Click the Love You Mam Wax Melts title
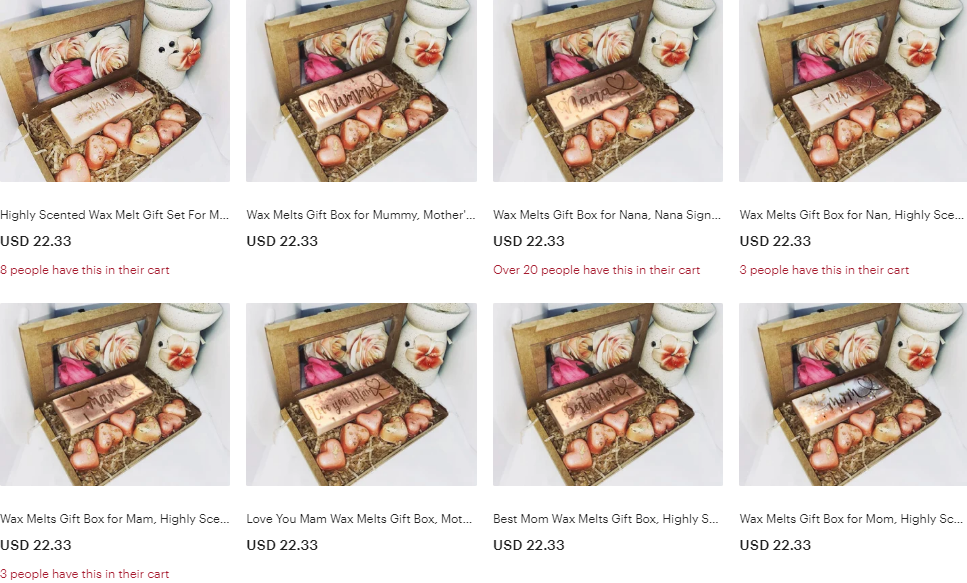The height and width of the screenshot is (583, 967). point(360,519)
